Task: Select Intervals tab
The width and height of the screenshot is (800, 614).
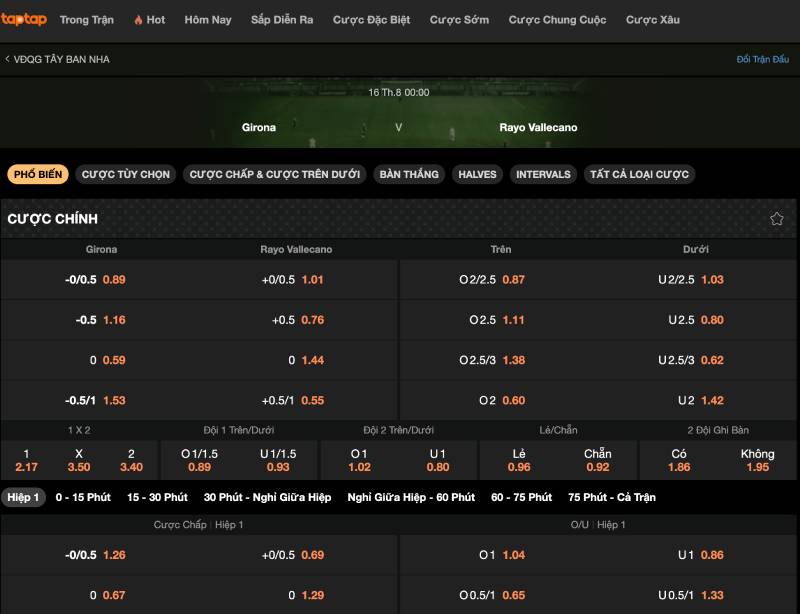Action: 543,174
